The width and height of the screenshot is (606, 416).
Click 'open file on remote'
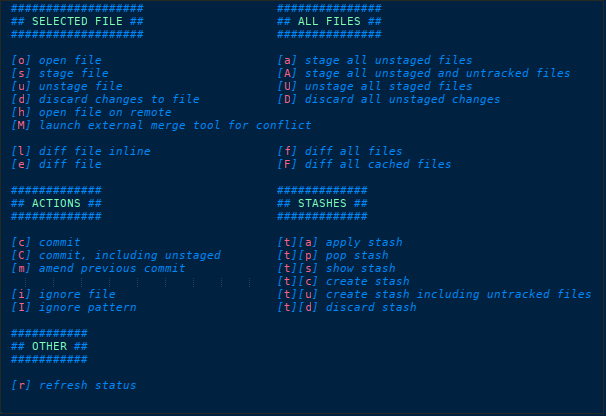100,112
